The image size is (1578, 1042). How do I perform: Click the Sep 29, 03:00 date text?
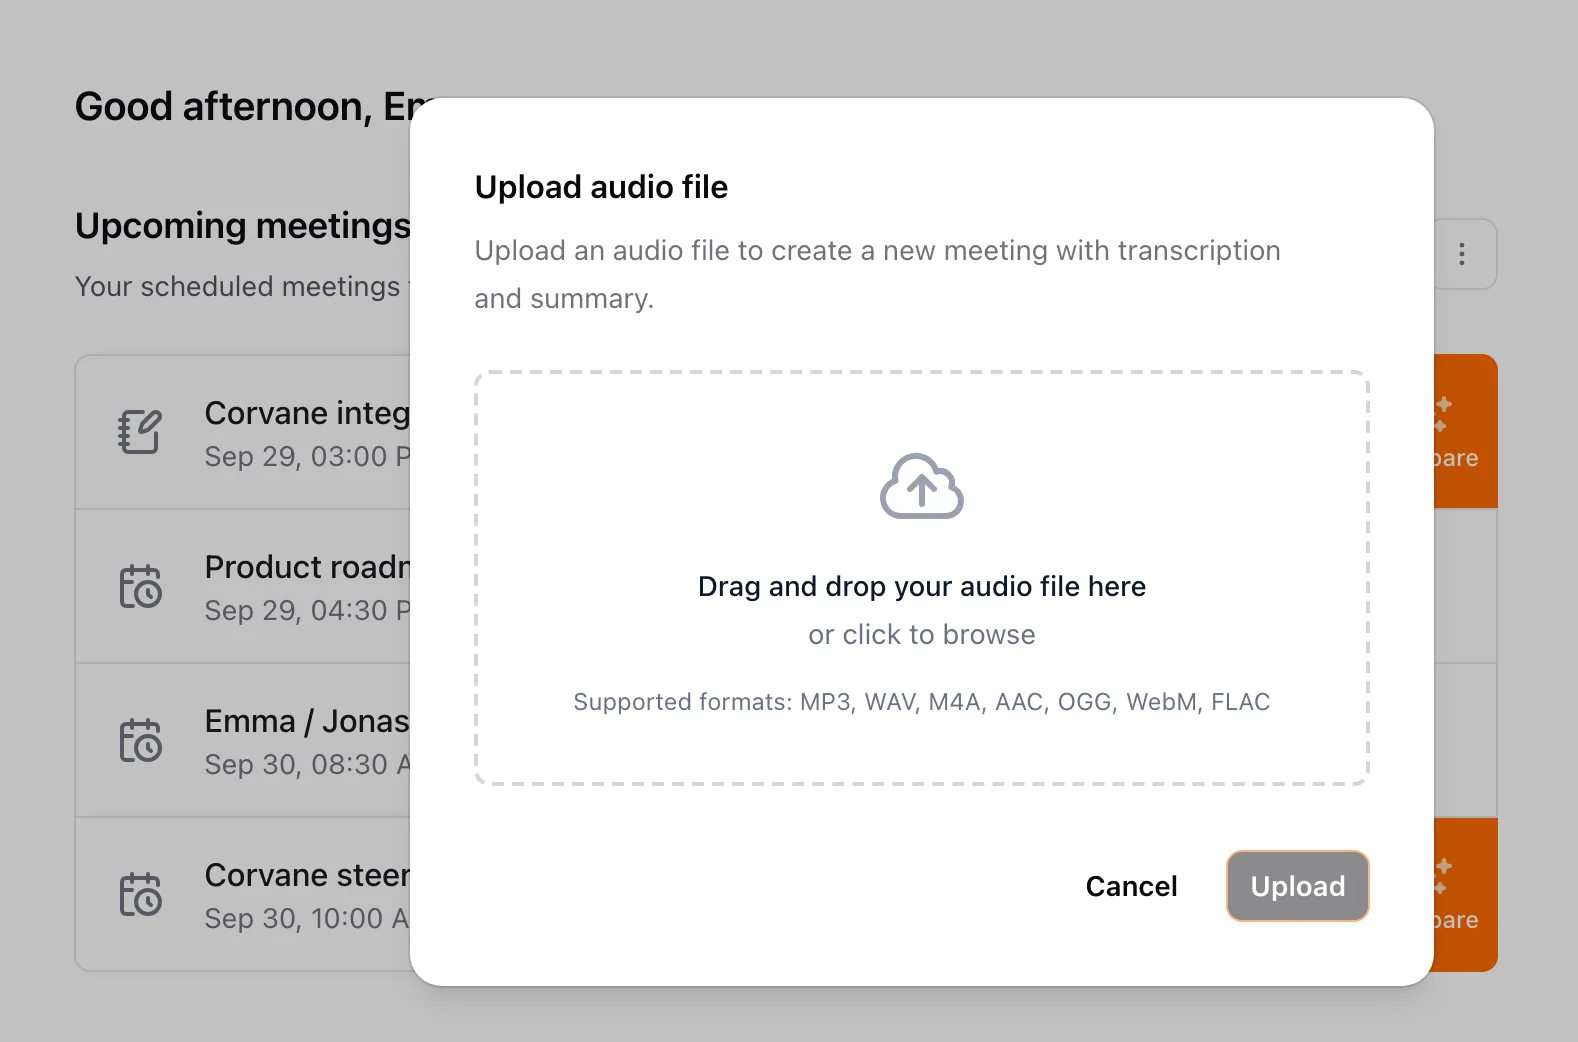[x=307, y=457]
